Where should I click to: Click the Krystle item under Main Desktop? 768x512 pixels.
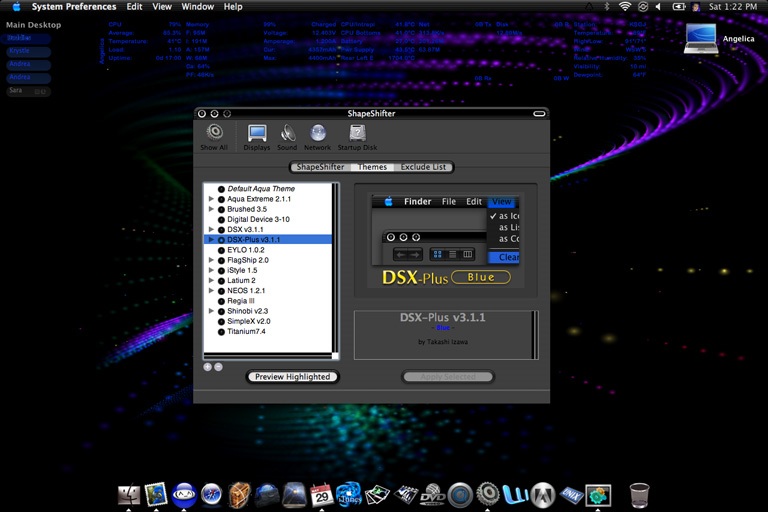pyautogui.click(x=29, y=51)
